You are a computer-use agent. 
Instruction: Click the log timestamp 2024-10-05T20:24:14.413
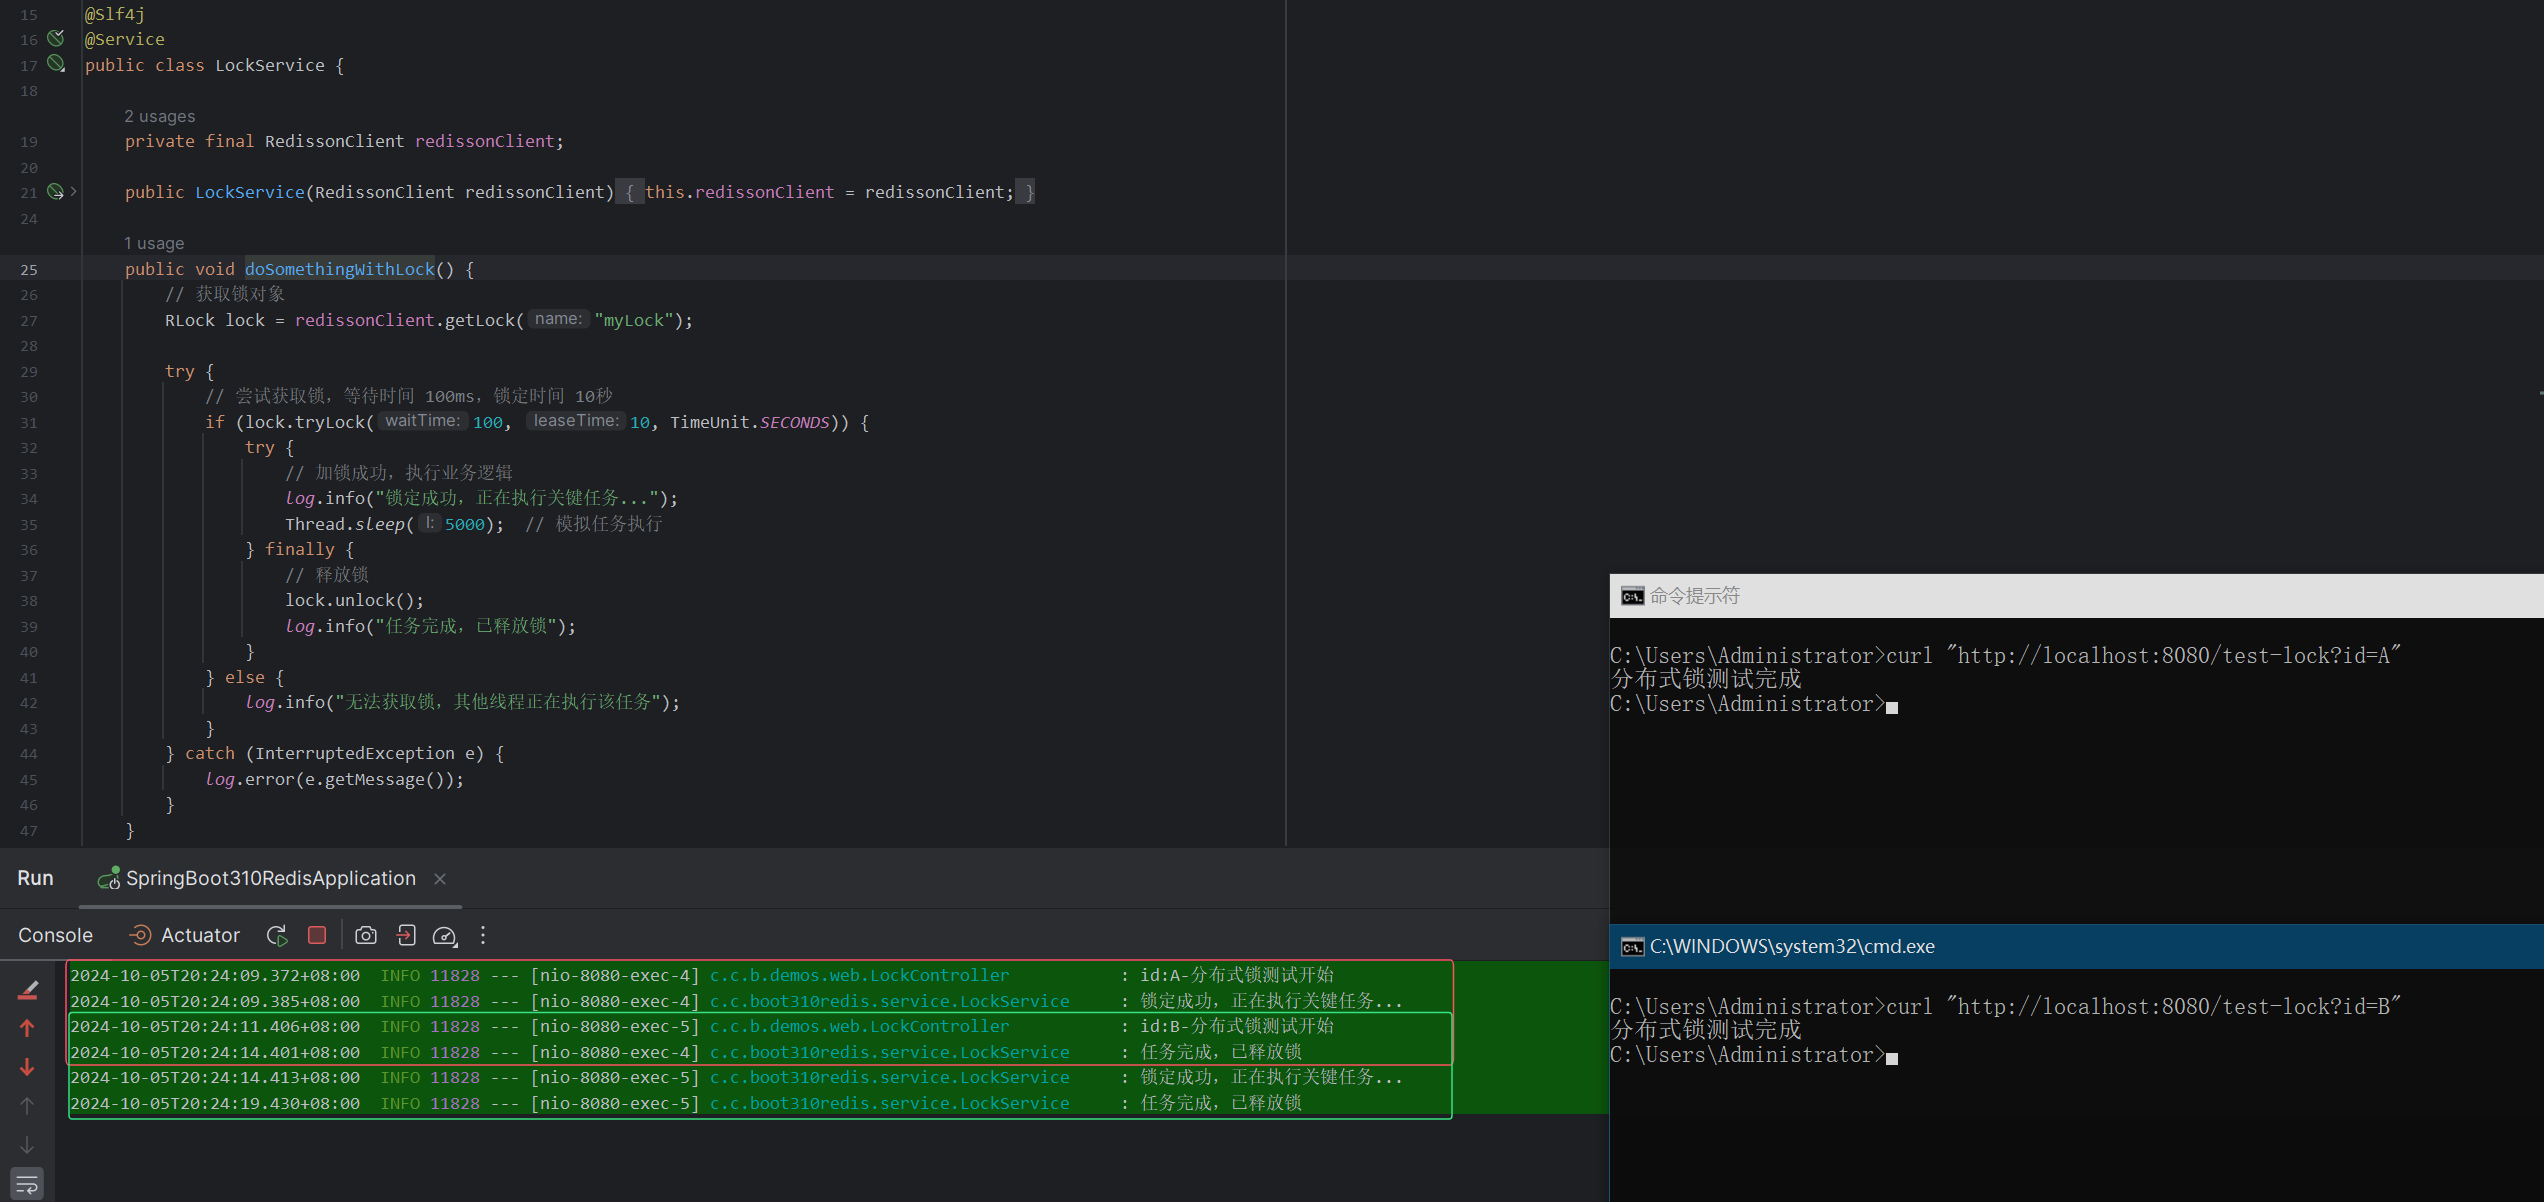(215, 1077)
